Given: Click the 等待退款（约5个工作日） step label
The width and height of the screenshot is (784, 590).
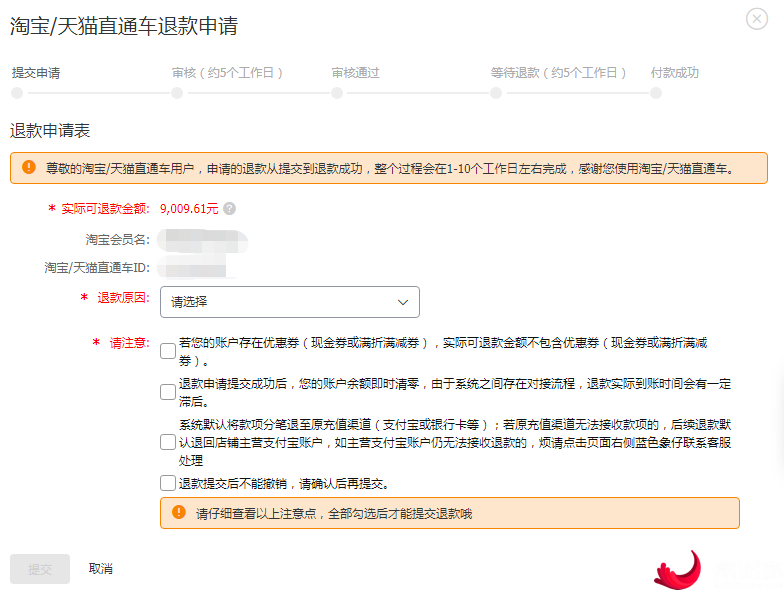Looking at the screenshot, I should pos(558,73).
